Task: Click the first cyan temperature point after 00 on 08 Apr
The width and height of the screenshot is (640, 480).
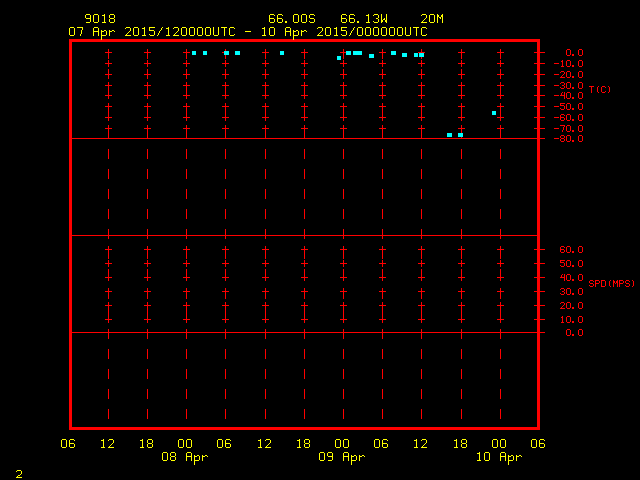Action: tap(194, 53)
